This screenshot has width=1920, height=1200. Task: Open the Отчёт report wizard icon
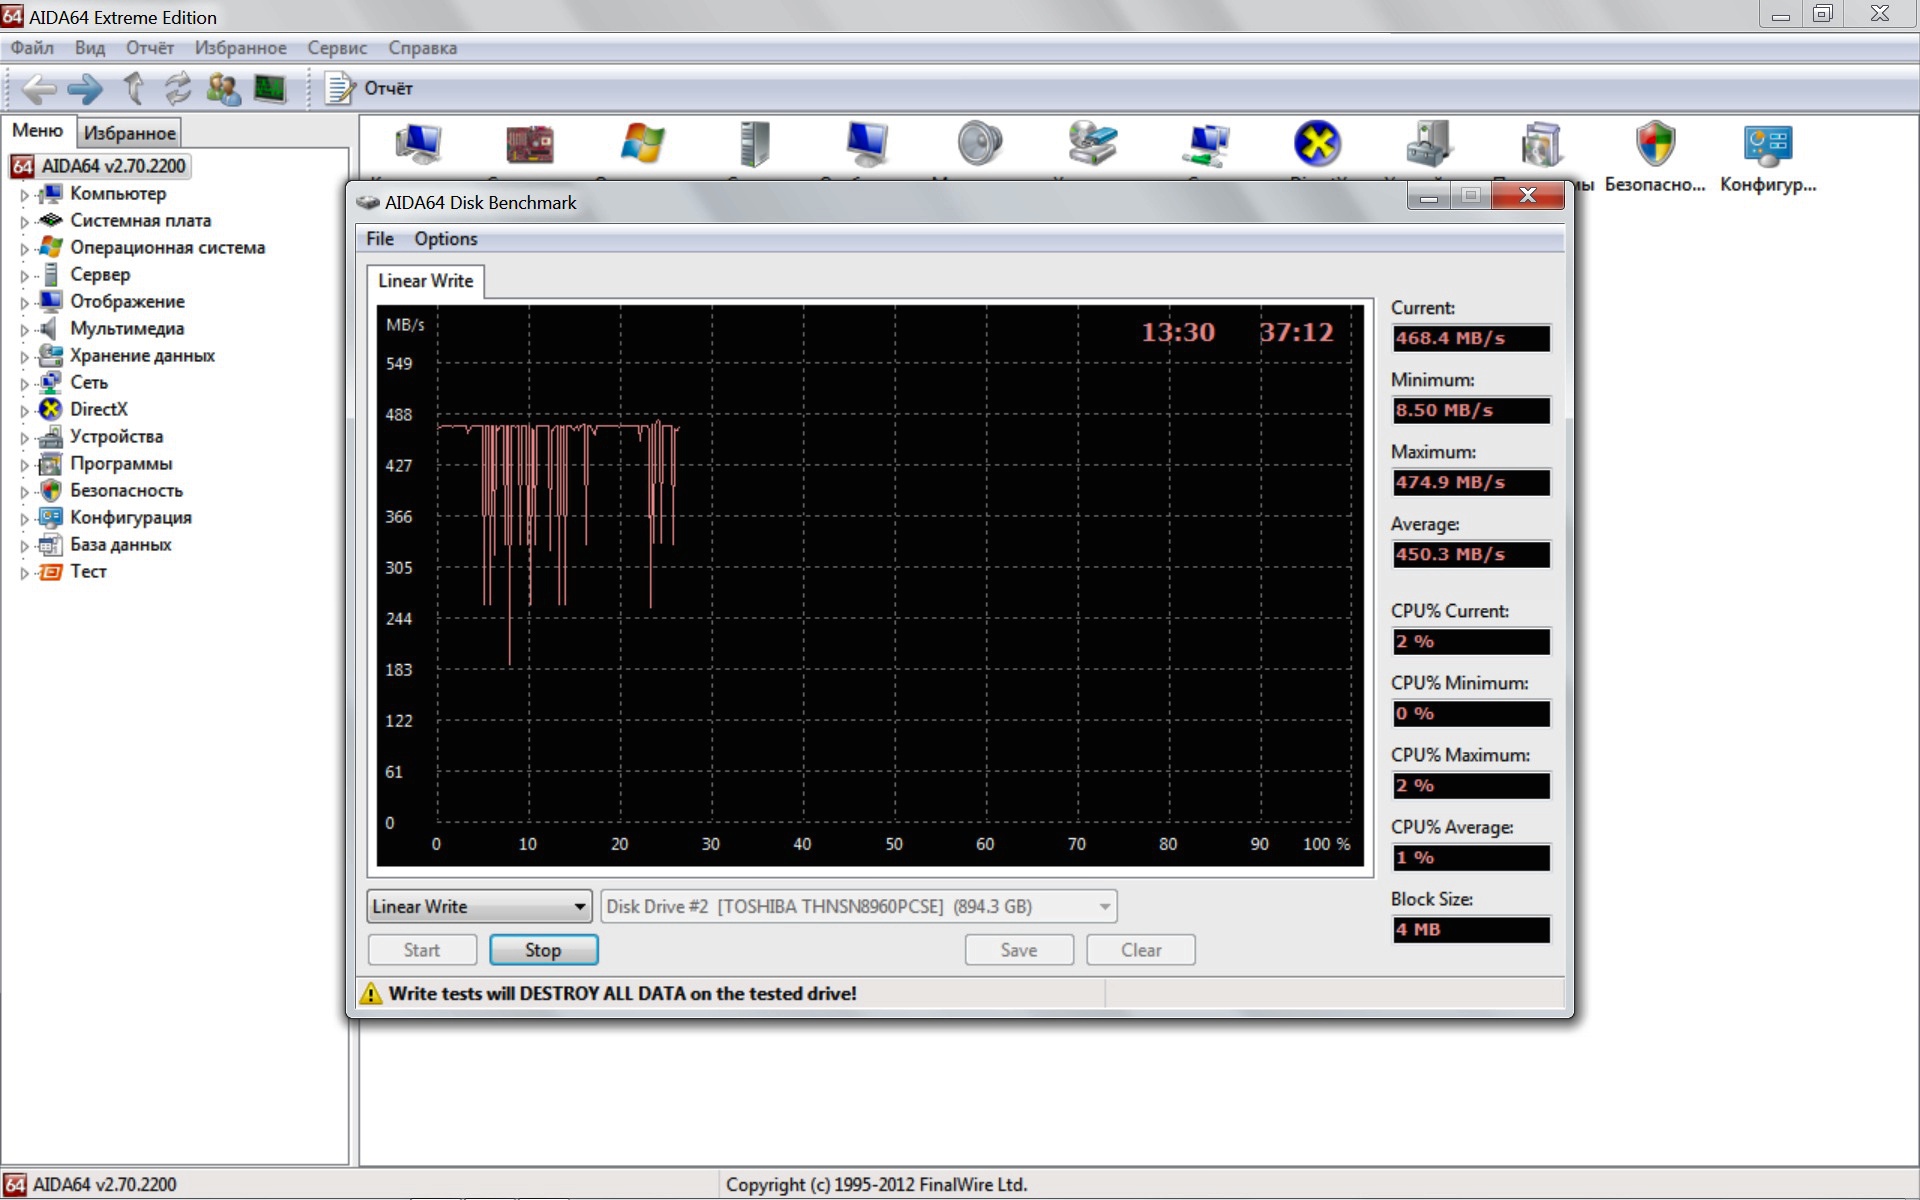tap(340, 89)
